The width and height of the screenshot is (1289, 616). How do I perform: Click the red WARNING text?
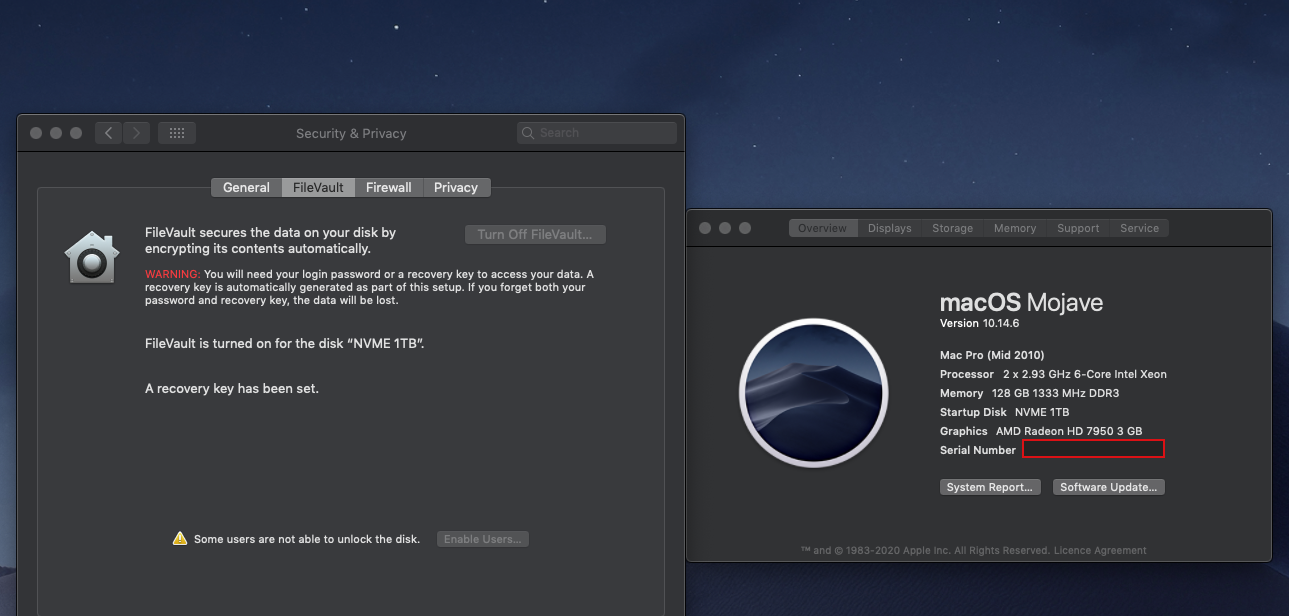173,274
